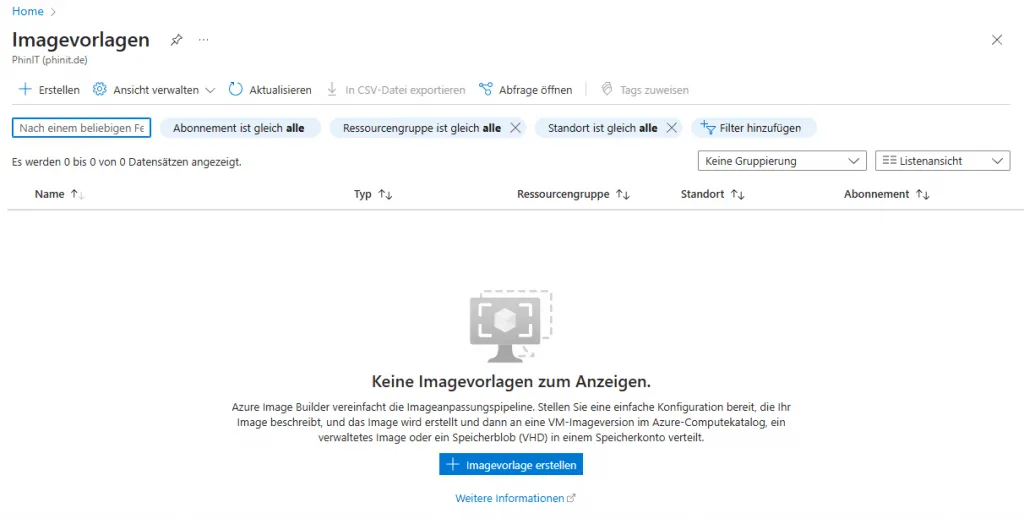Click the filter search input field
Image resolution: width=1024 pixels, height=519 pixels.
[x=81, y=128]
